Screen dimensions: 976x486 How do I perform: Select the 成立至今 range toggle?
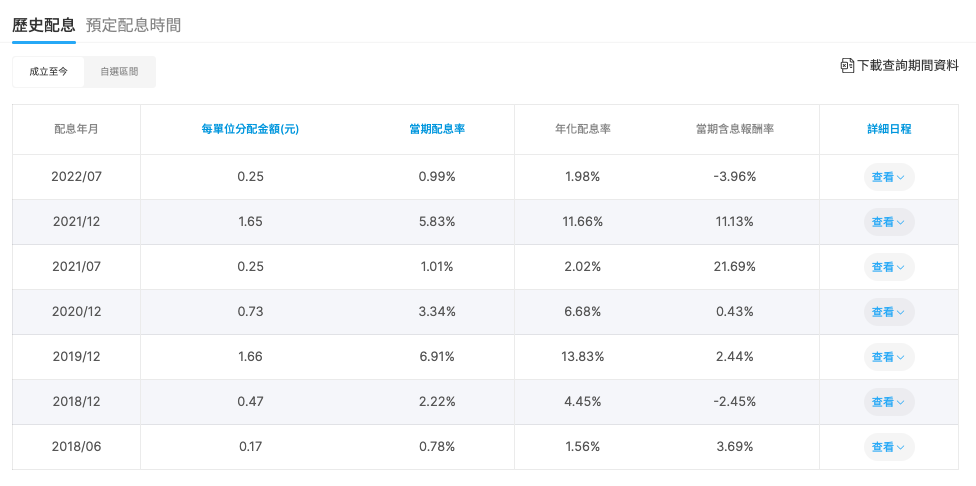[x=49, y=72]
